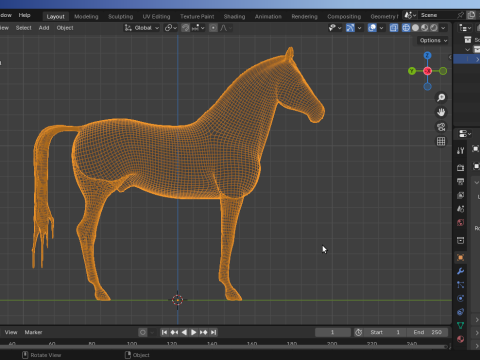This screenshot has height=360, width=480.
Task: Open the shading options dropdown arrow
Action: pos(443,28)
